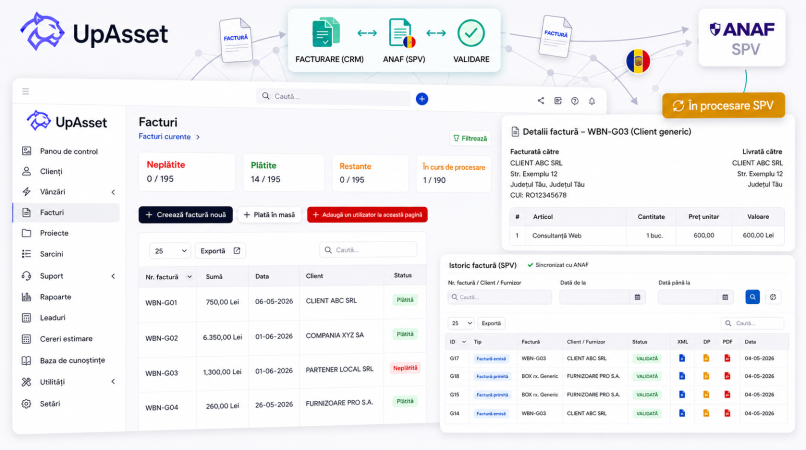Click the orange DP icon for row G17
This screenshot has width=806, height=450.
coord(706,358)
